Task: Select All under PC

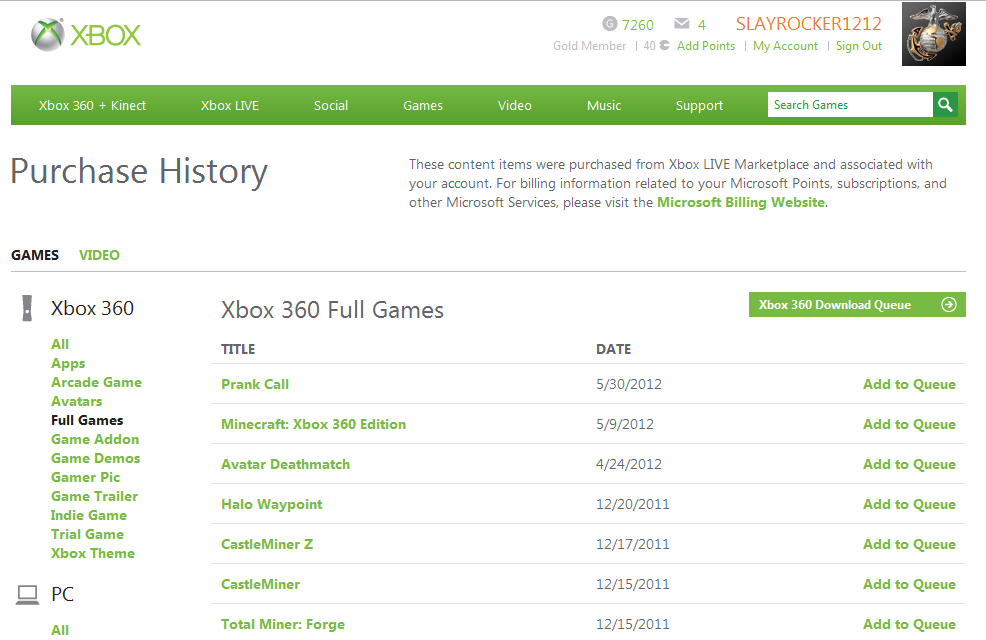Action: tap(60, 630)
